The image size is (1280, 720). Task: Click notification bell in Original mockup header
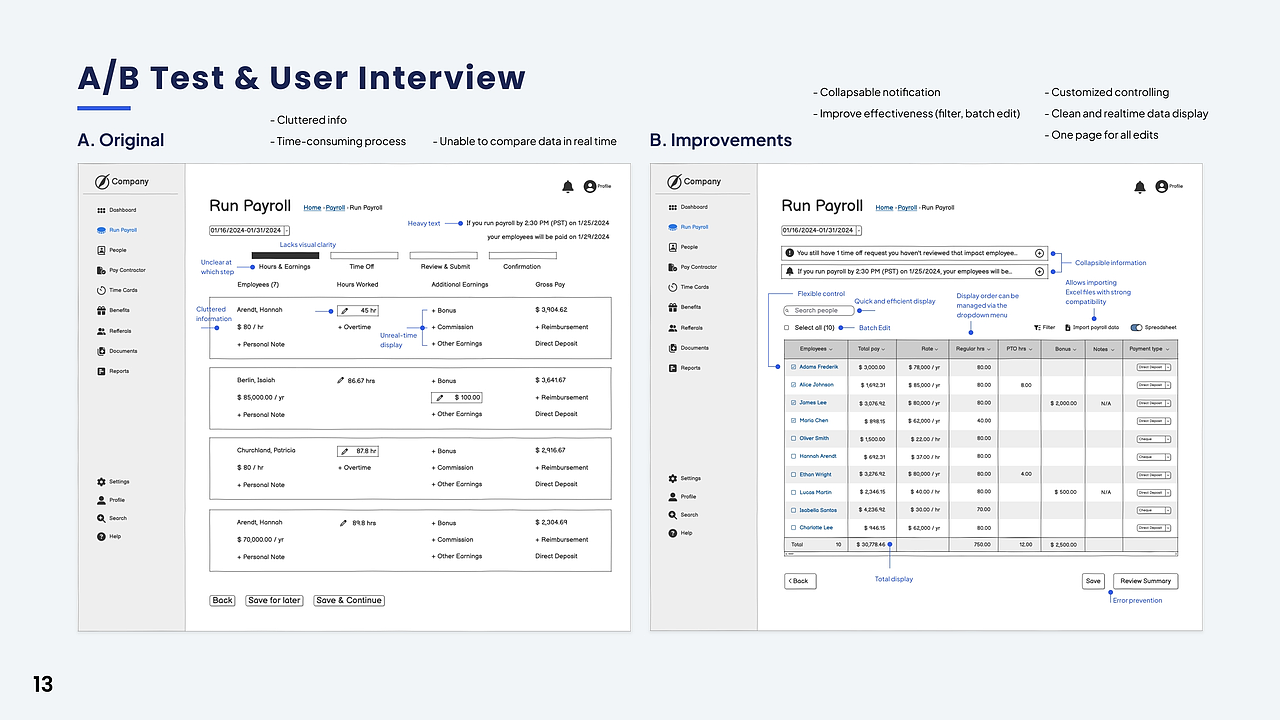(x=568, y=187)
